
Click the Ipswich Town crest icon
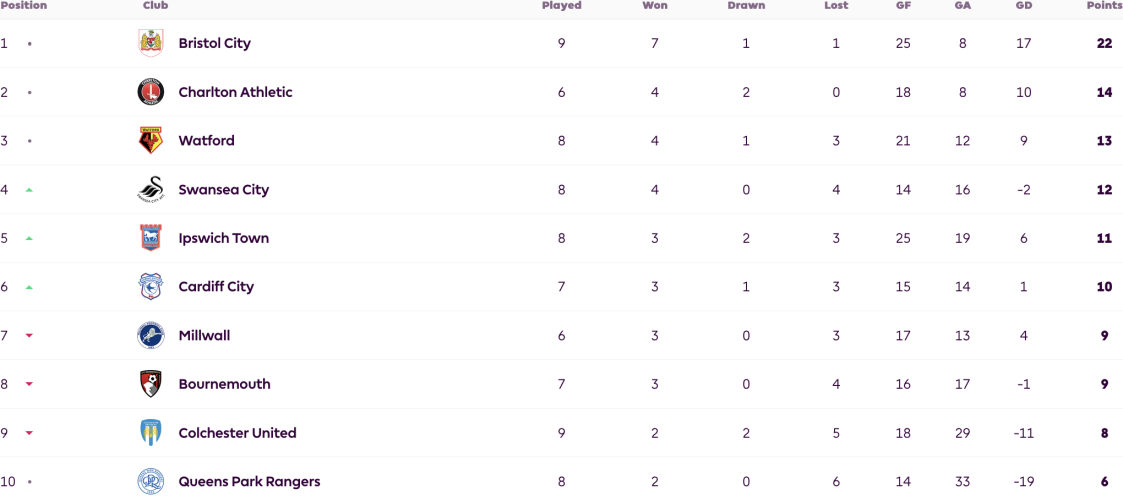150,238
